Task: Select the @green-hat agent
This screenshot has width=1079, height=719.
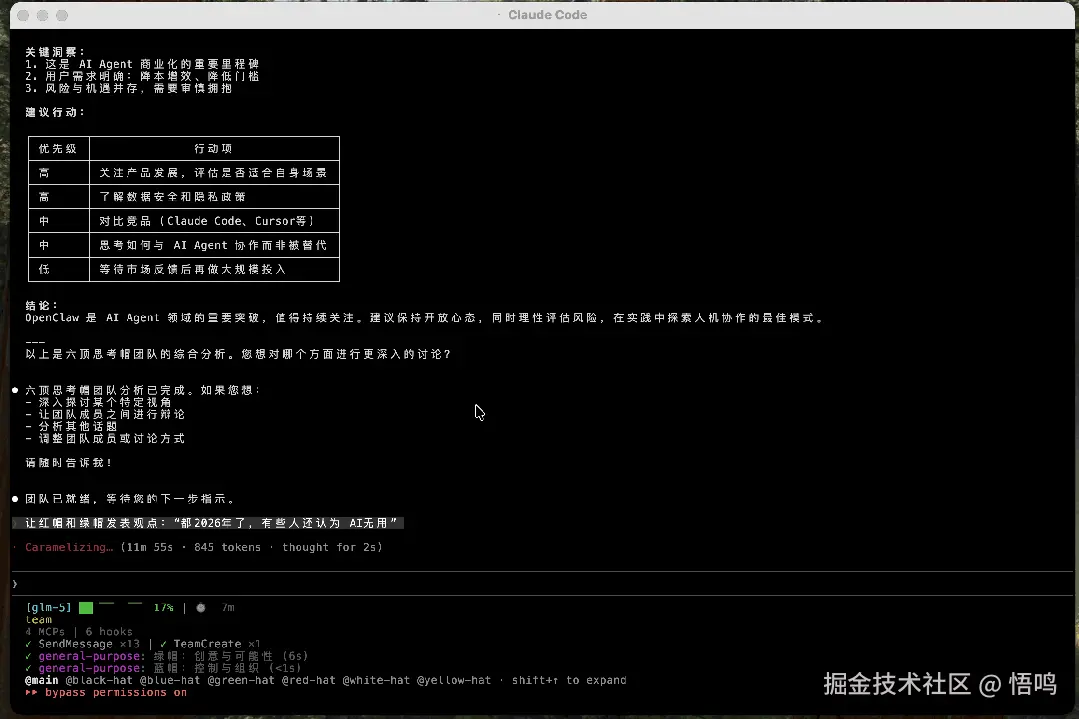Action: click(241, 680)
